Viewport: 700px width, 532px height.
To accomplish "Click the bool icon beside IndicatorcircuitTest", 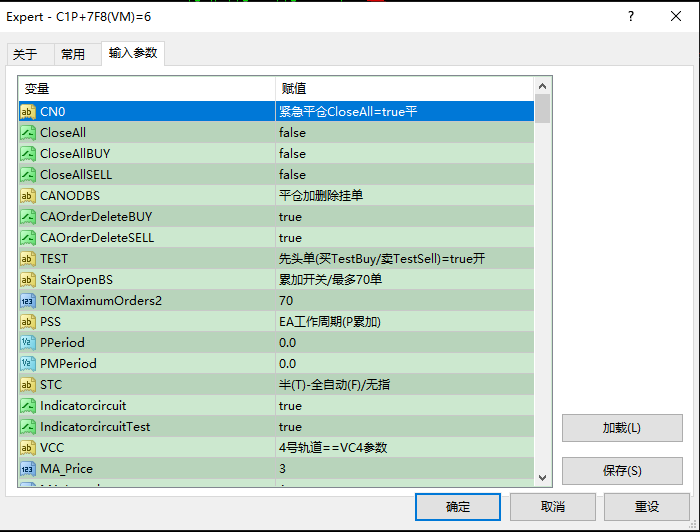I will click(28, 426).
